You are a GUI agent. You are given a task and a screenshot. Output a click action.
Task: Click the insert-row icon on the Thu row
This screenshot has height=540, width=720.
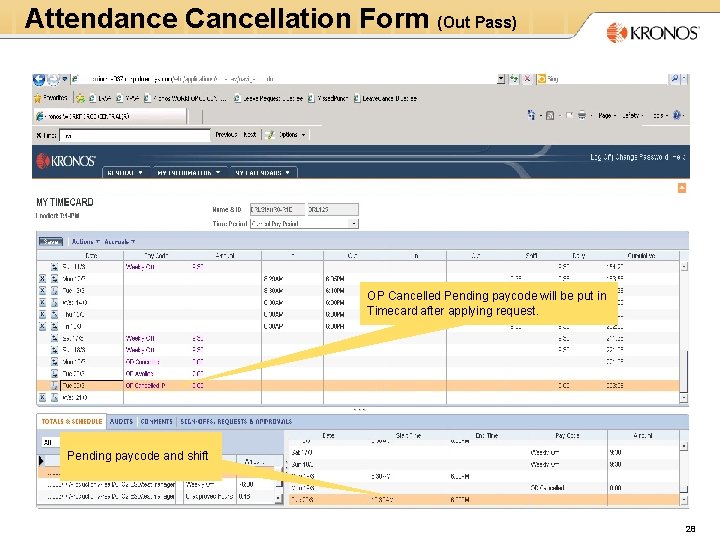pyautogui.click(x=54, y=315)
